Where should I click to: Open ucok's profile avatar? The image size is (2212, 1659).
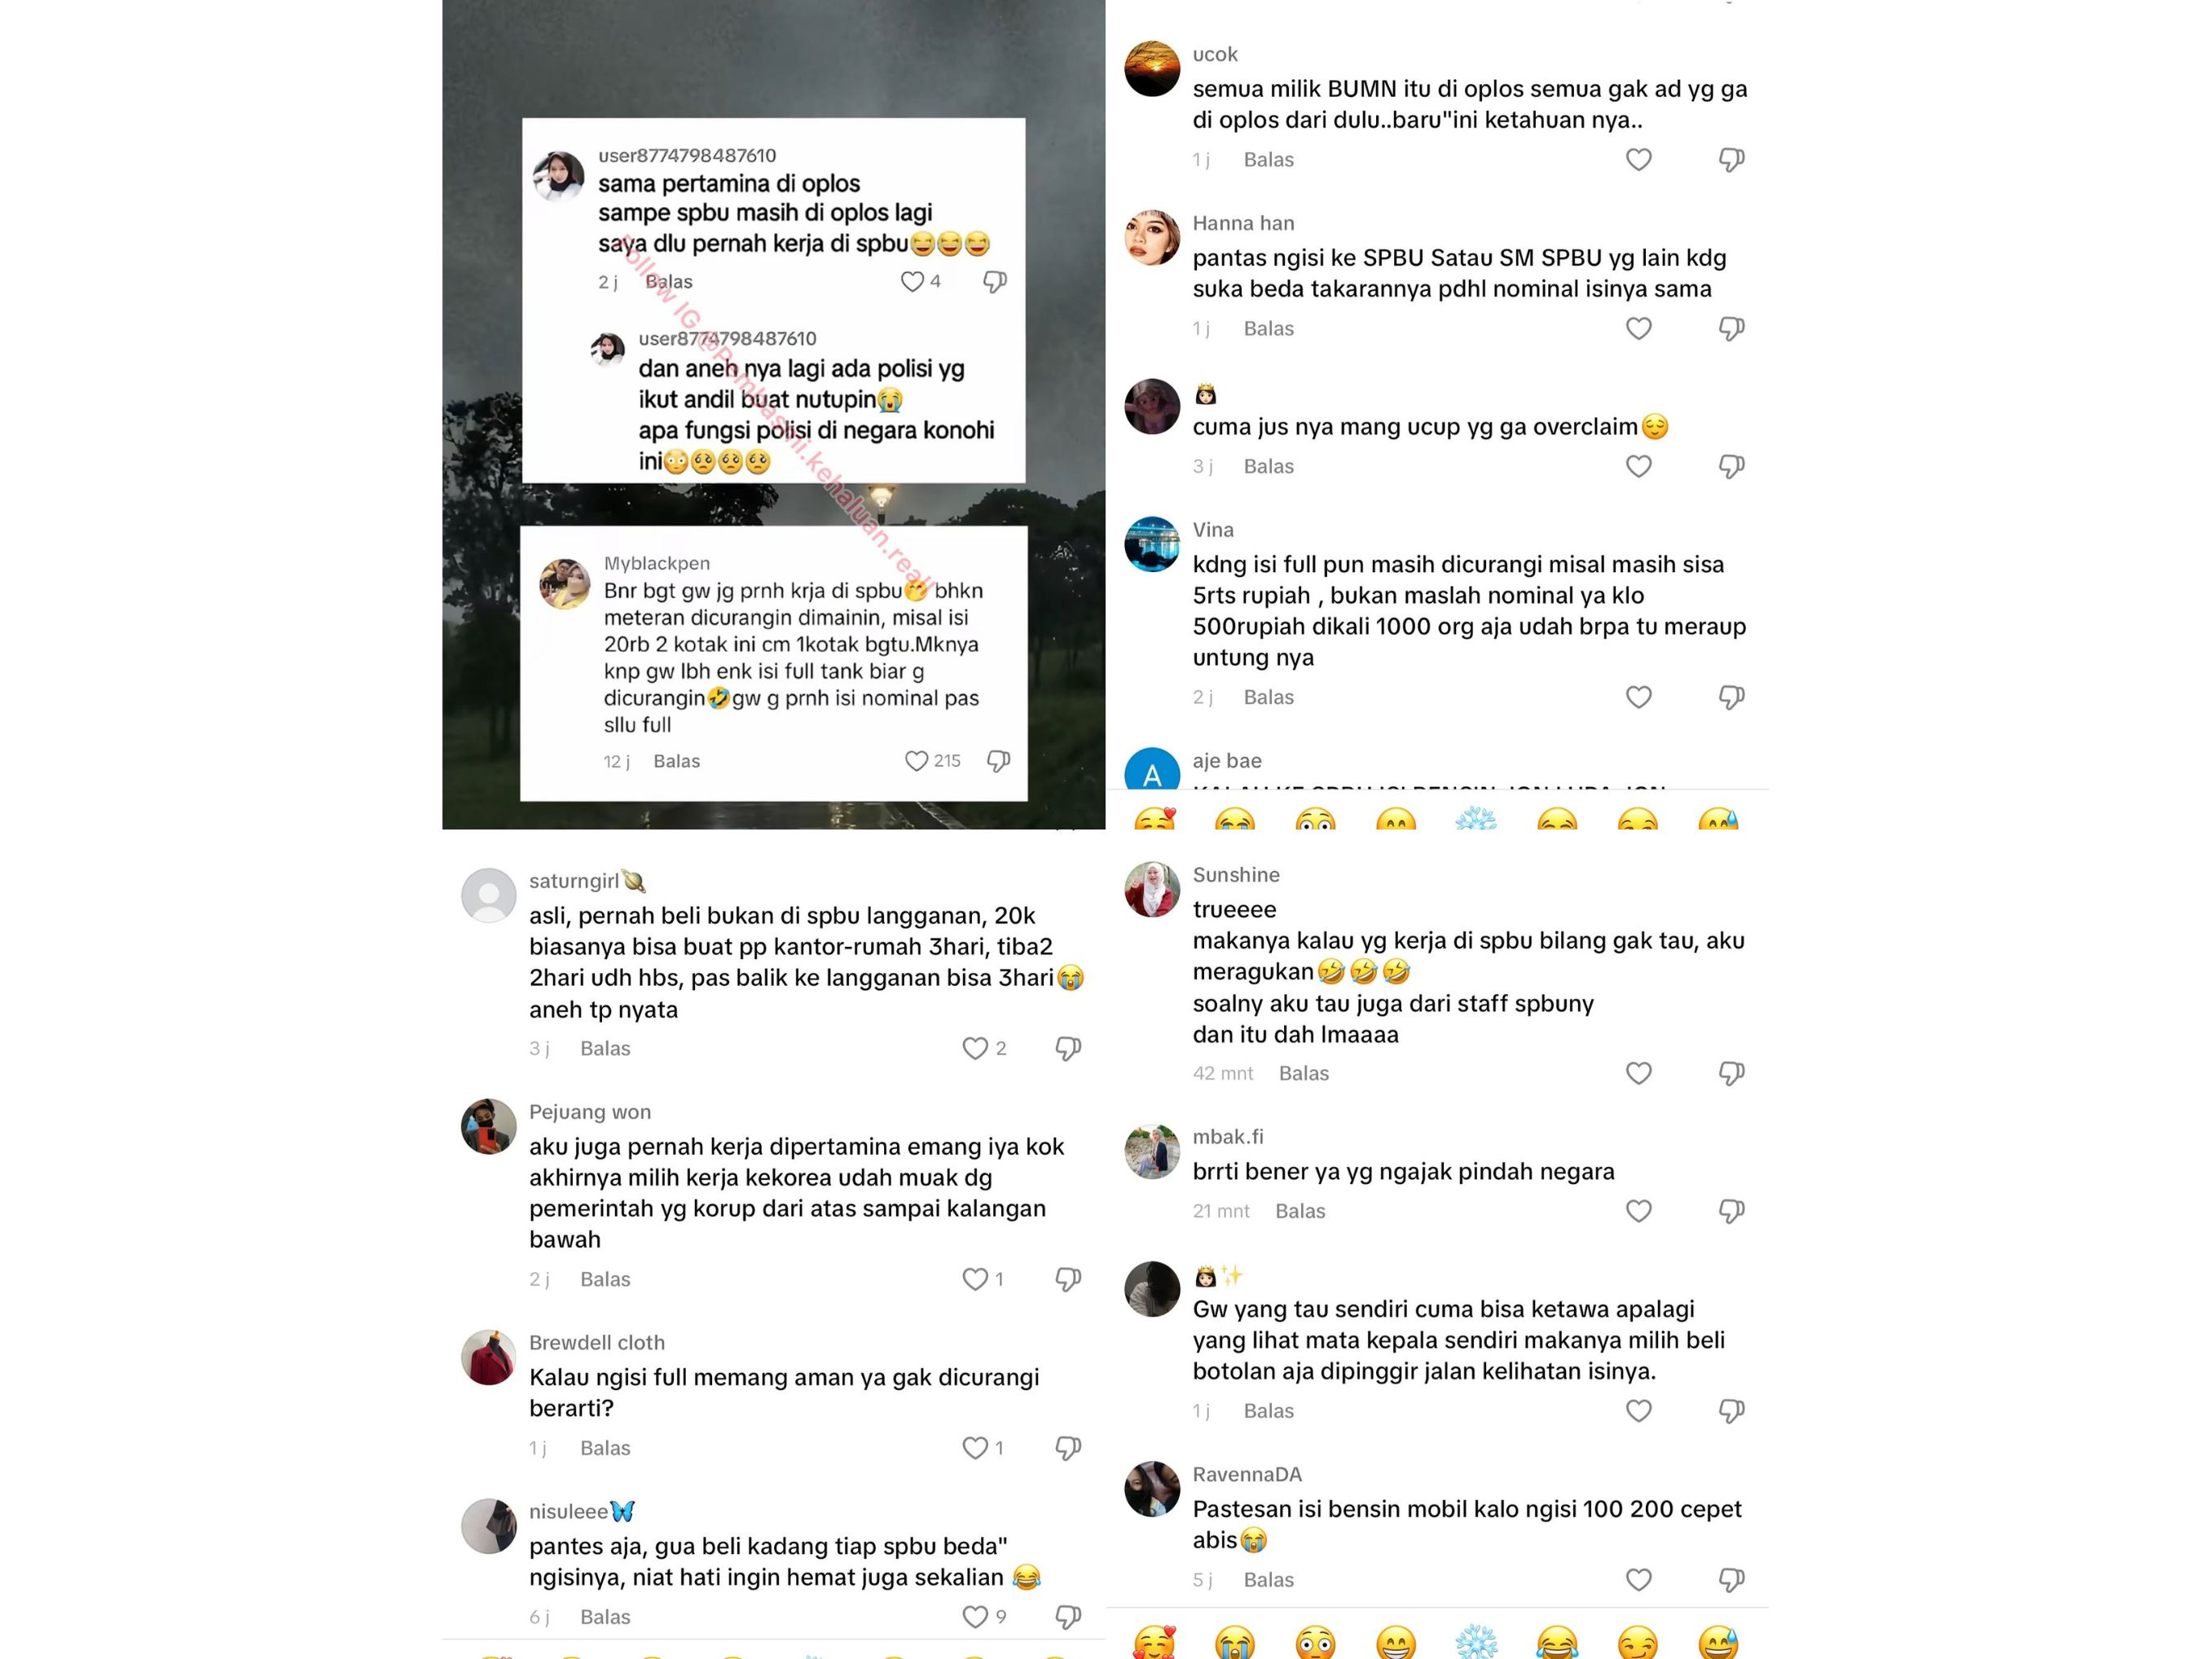coord(1152,68)
